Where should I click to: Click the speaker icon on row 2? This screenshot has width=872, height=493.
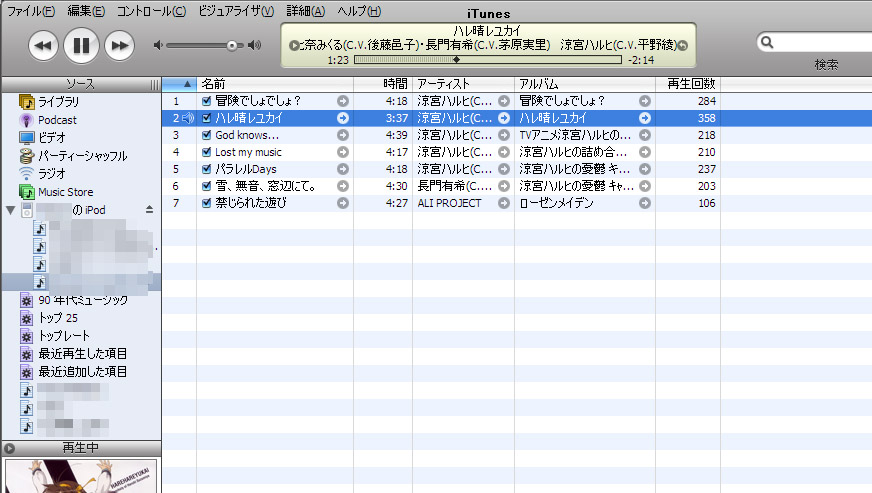pos(189,118)
